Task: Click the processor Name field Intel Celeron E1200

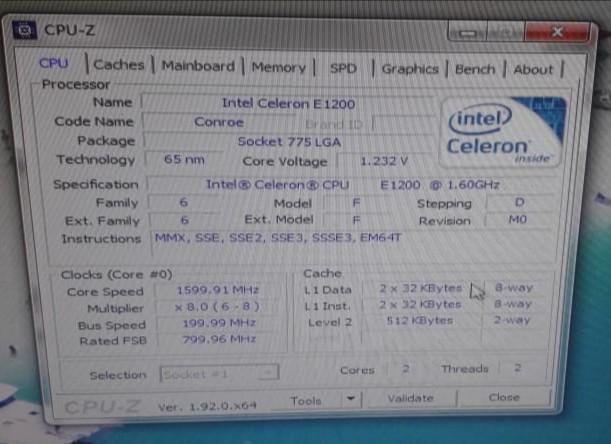Action: coord(288,103)
